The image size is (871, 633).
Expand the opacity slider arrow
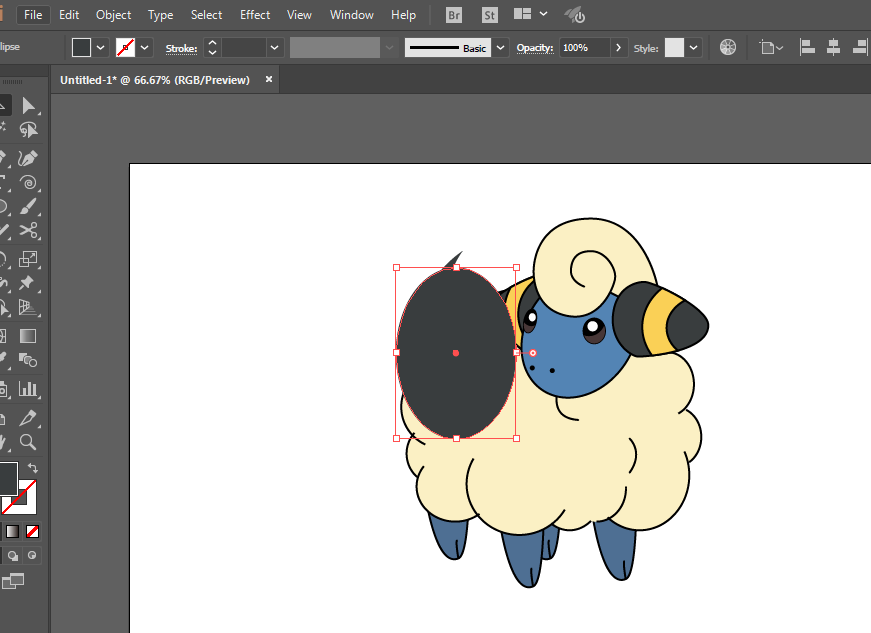618,48
